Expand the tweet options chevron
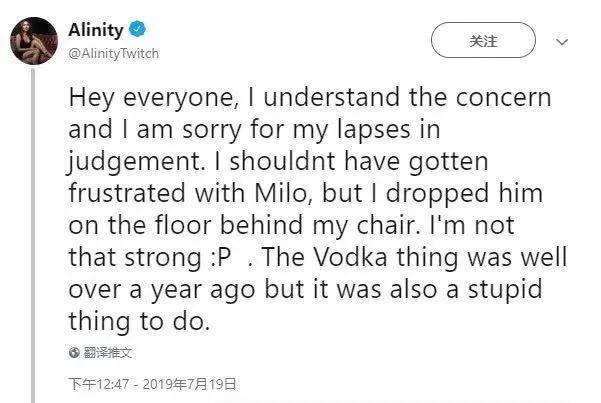Viewport: 601px width, 403px height. point(561,43)
